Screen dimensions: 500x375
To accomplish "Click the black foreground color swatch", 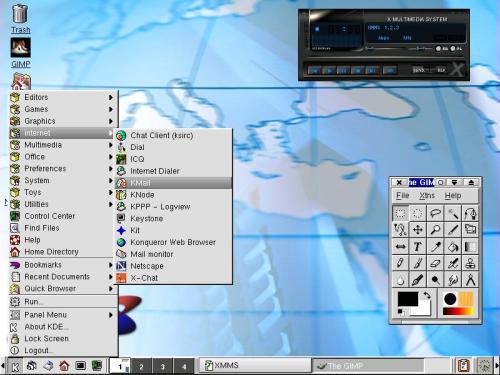I will (x=407, y=299).
